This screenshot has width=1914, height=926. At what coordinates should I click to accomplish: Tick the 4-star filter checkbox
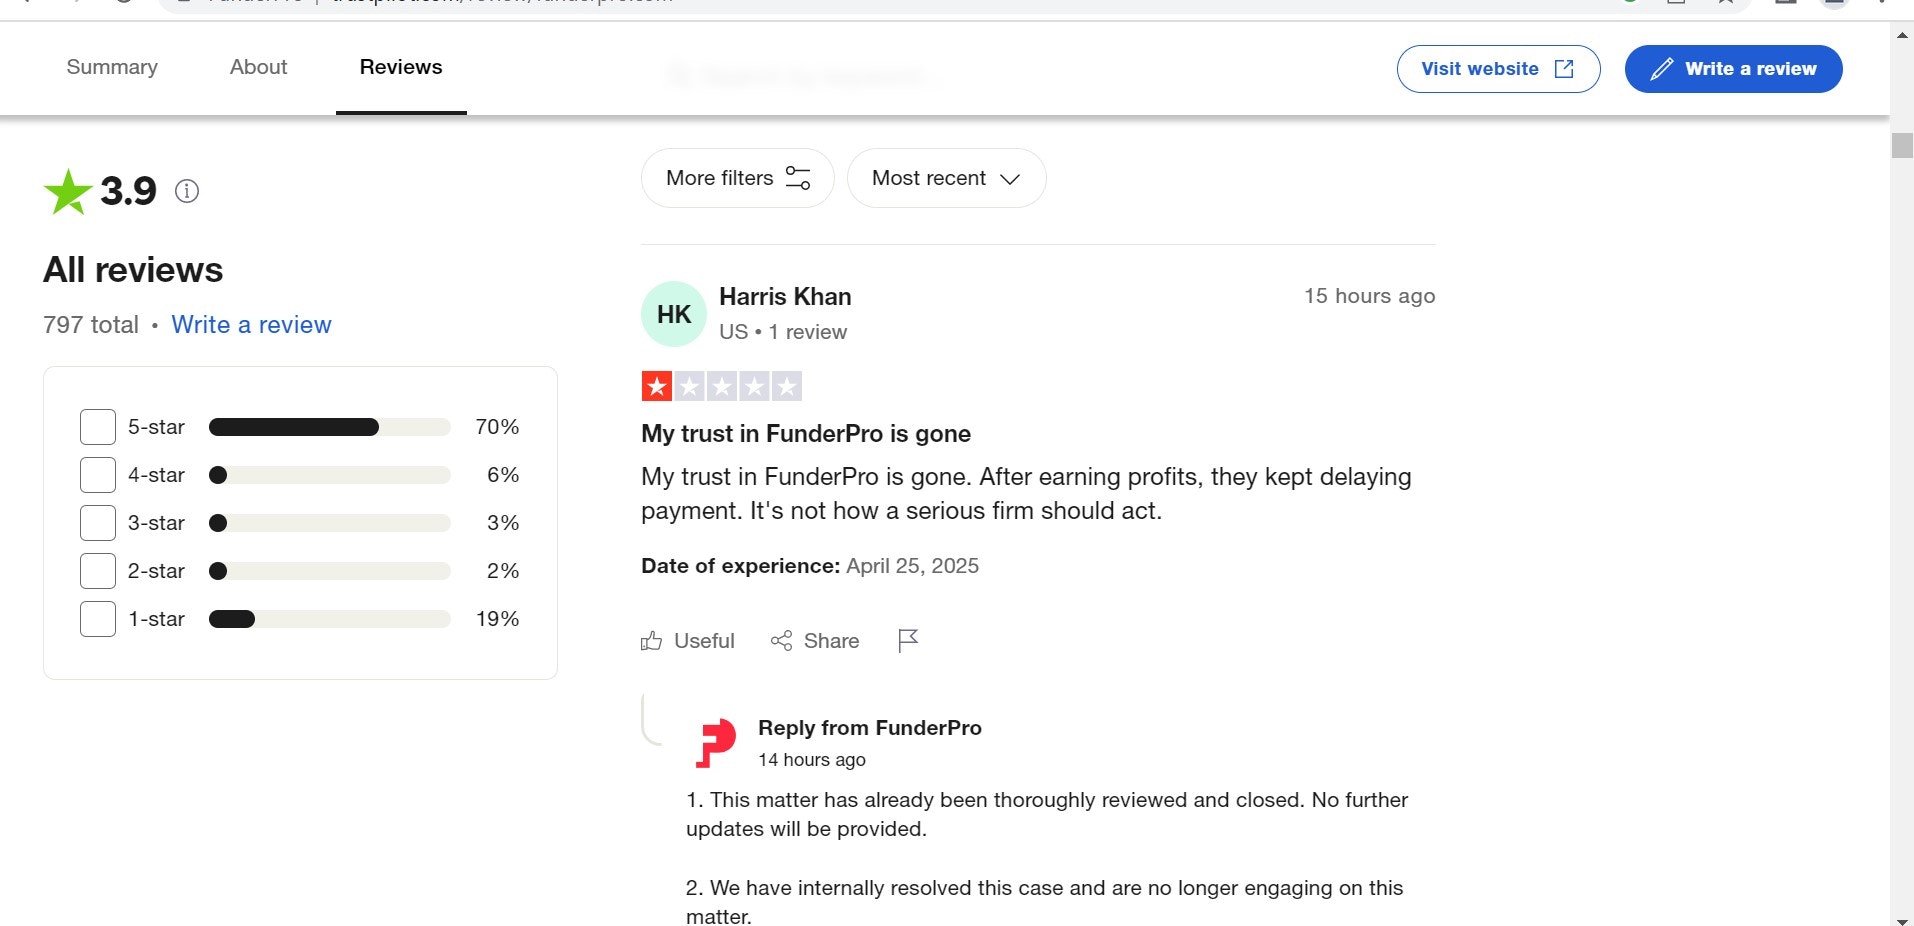click(x=98, y=475)
